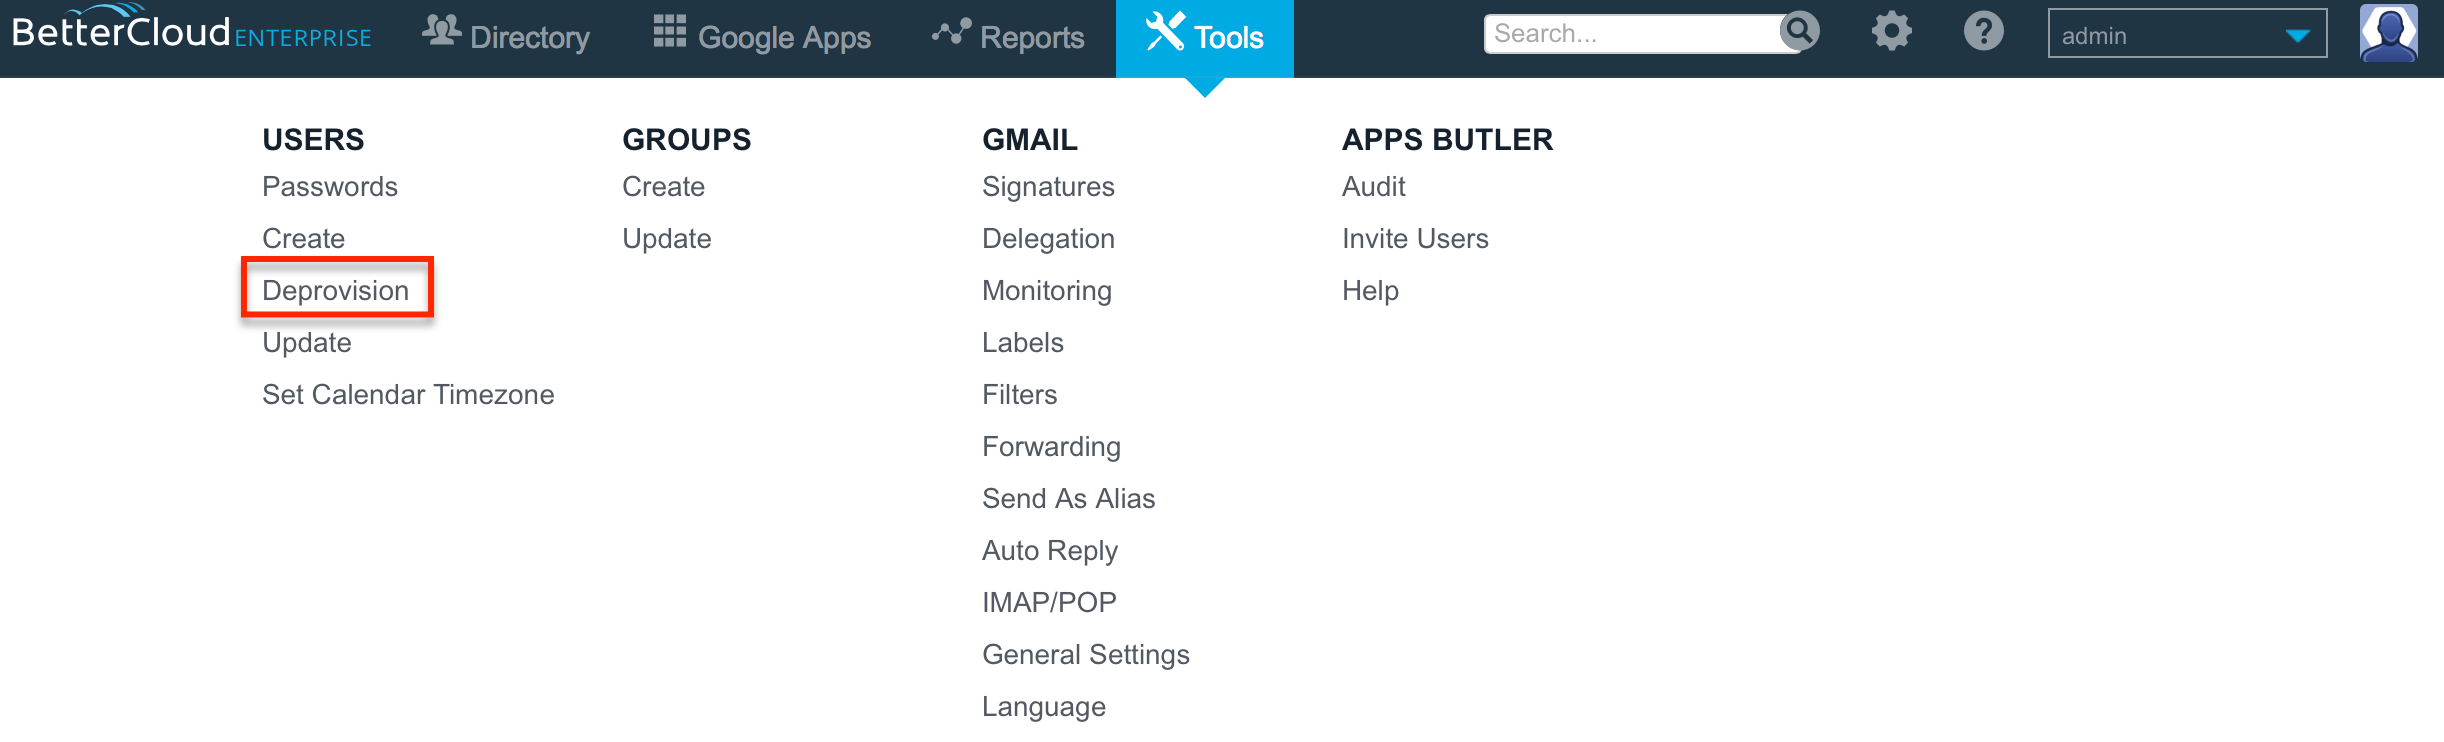Open help via question mark icon
Viewport: 2444px width, 742px height.
[1983, 31]
